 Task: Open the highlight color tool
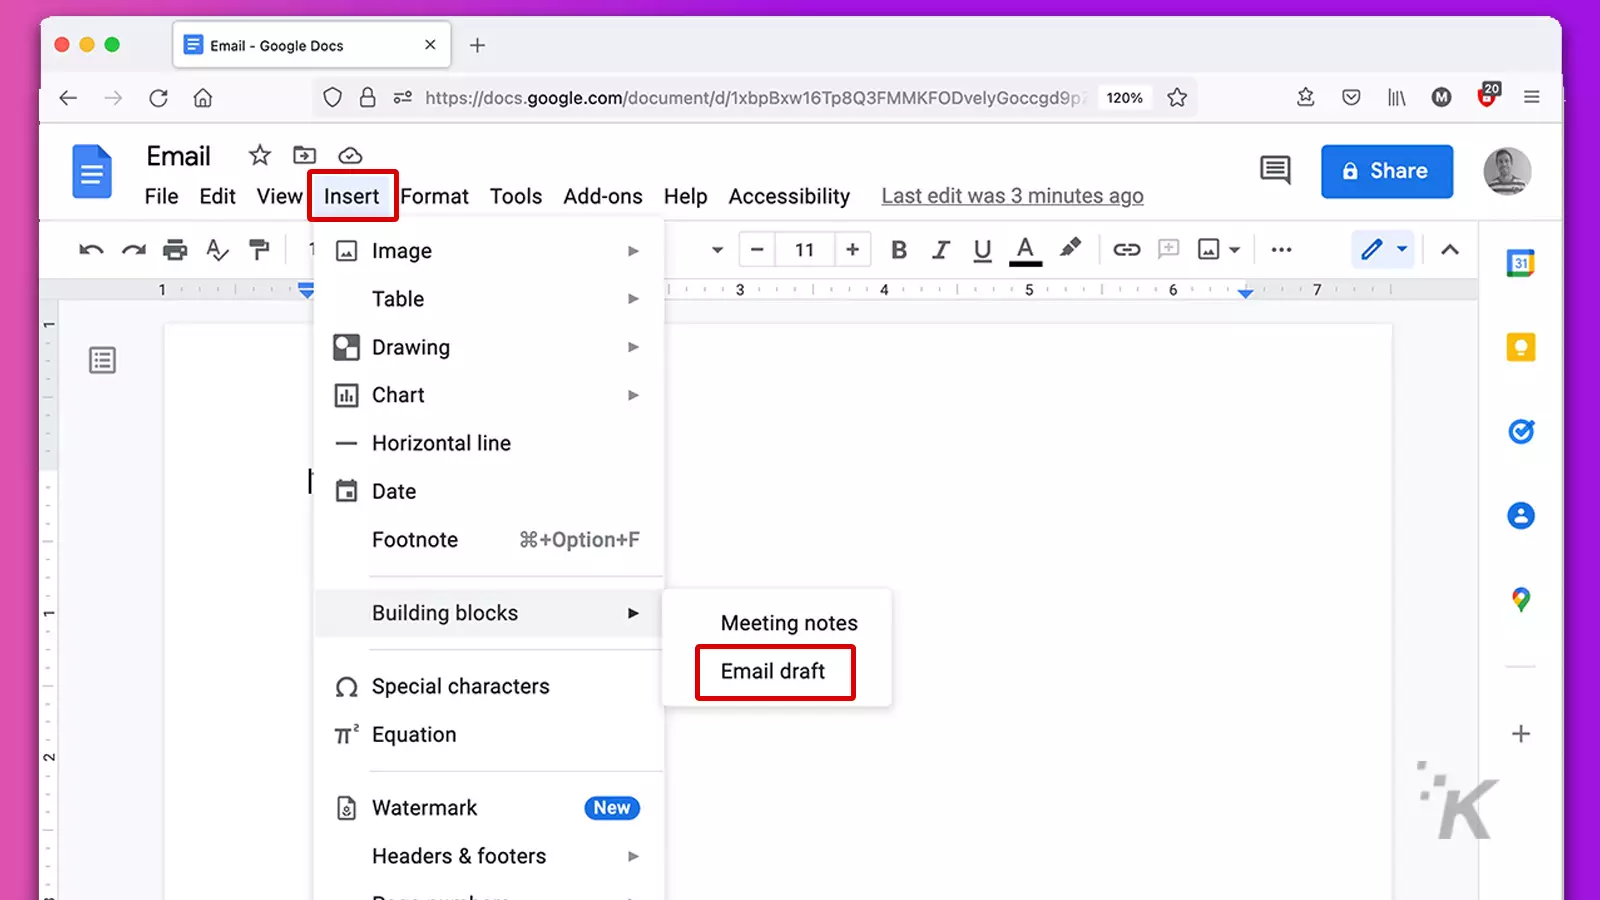coord(1070,248)
